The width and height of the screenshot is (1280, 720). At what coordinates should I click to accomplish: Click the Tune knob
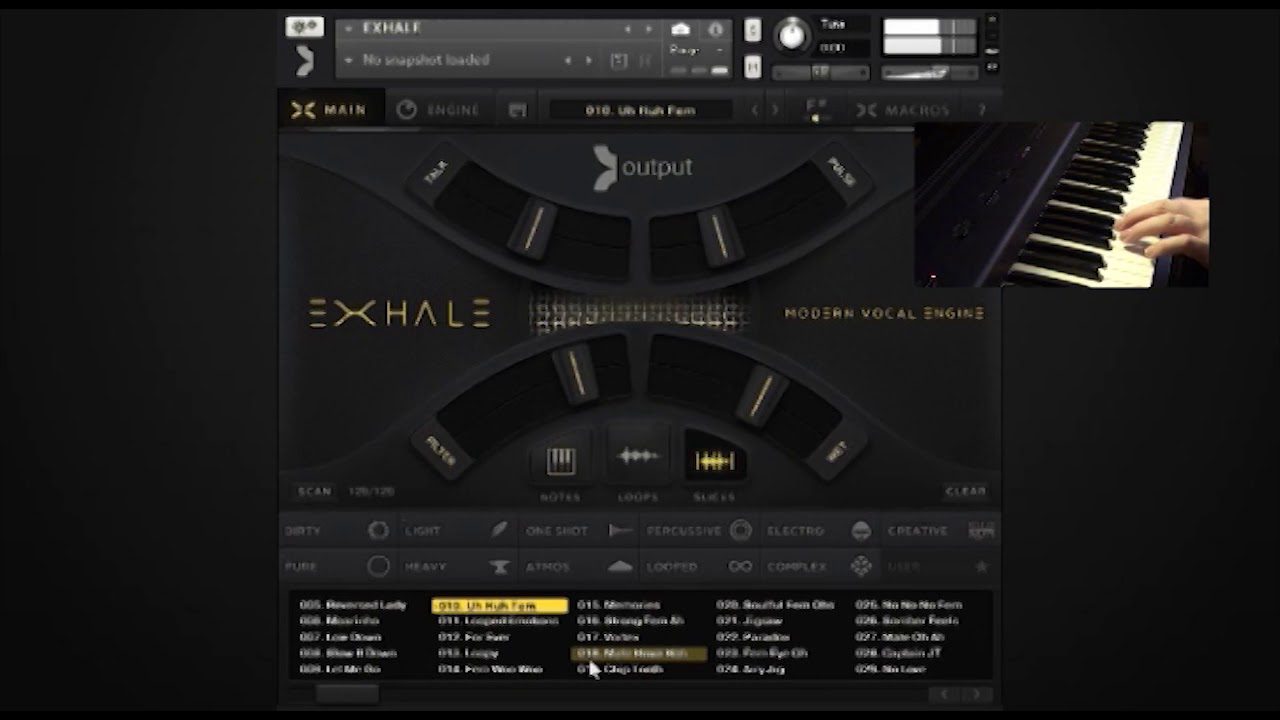click(x=792, y=35)
